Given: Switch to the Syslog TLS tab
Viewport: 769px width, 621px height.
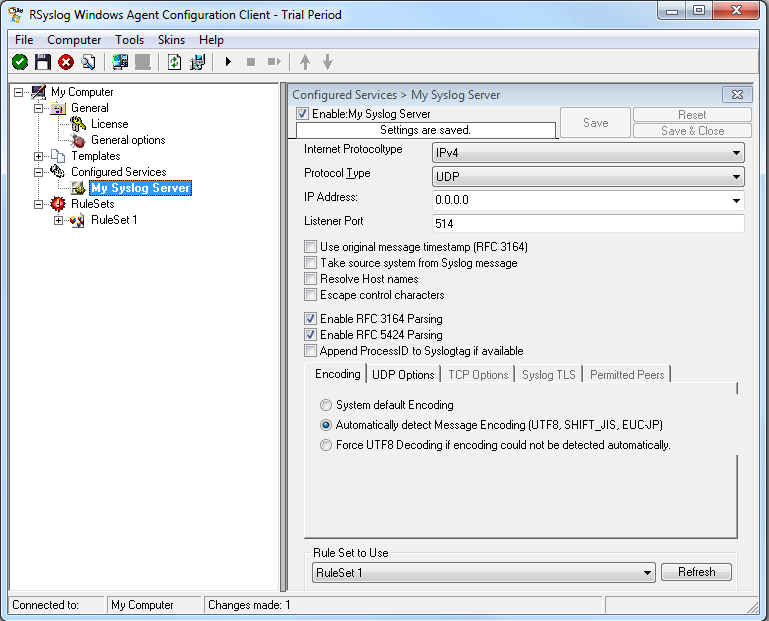Looking at the screenshot, I should pos(548,375).
